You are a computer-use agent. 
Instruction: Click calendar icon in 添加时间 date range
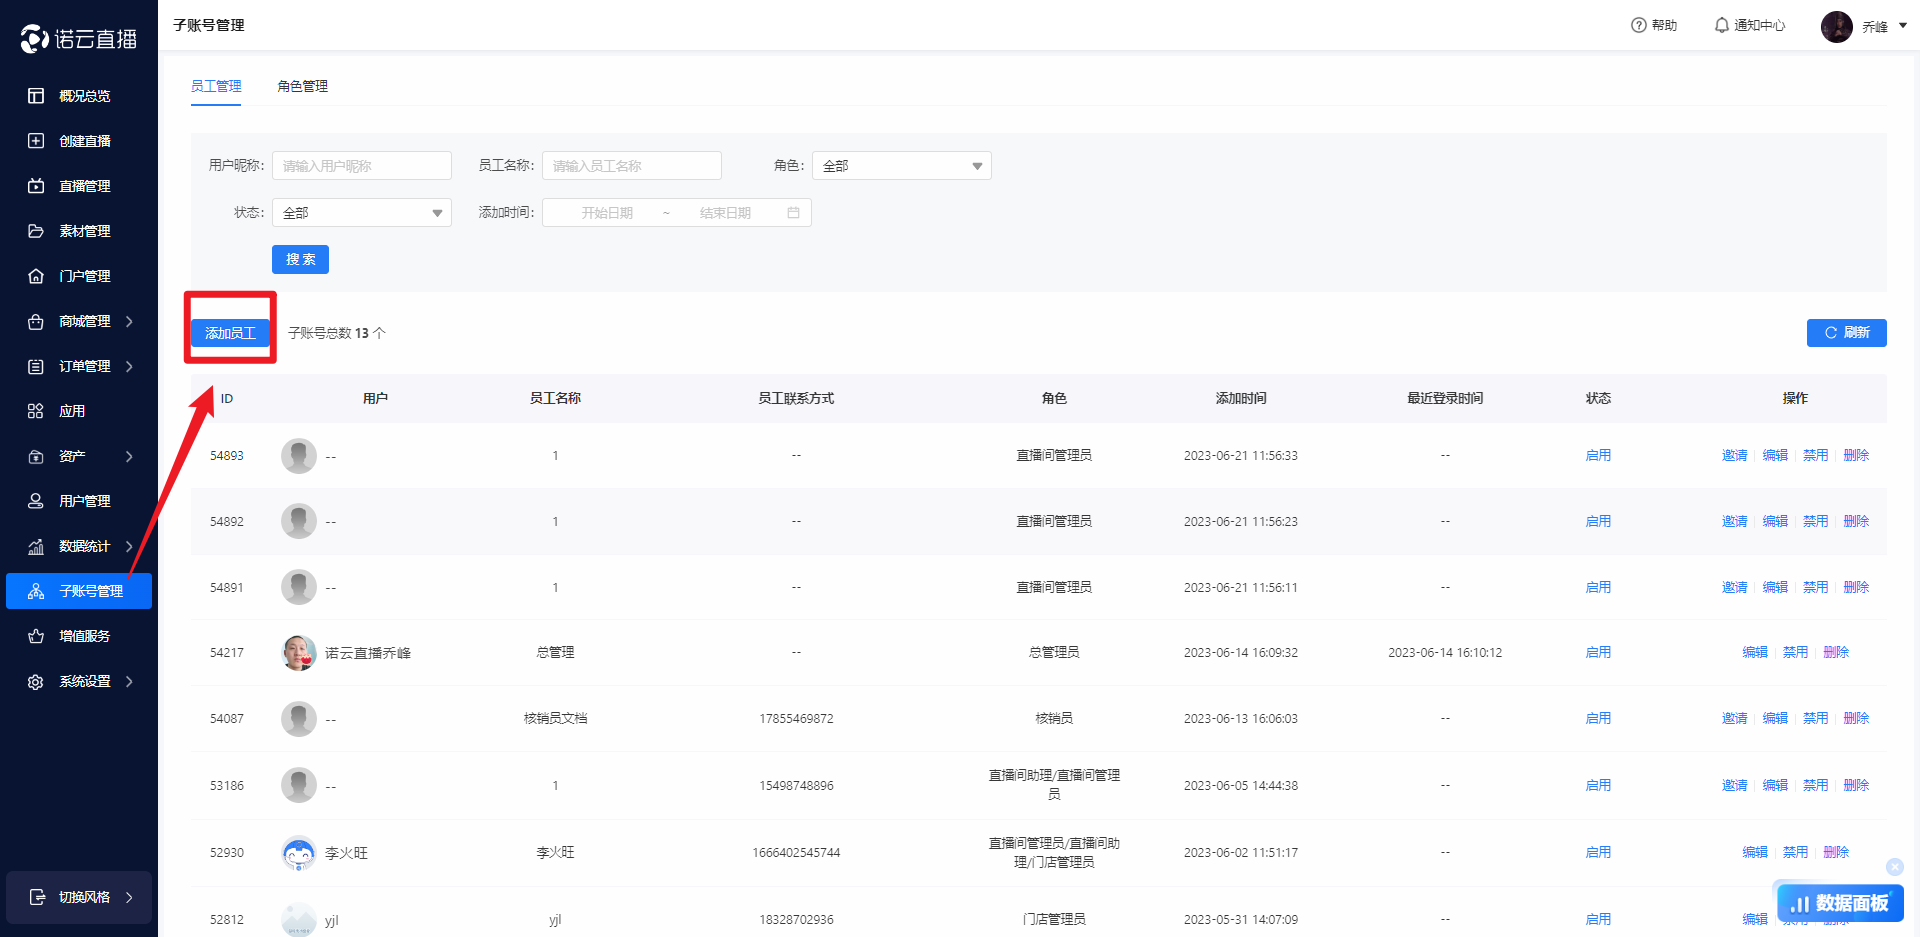[x=793, y=213]
